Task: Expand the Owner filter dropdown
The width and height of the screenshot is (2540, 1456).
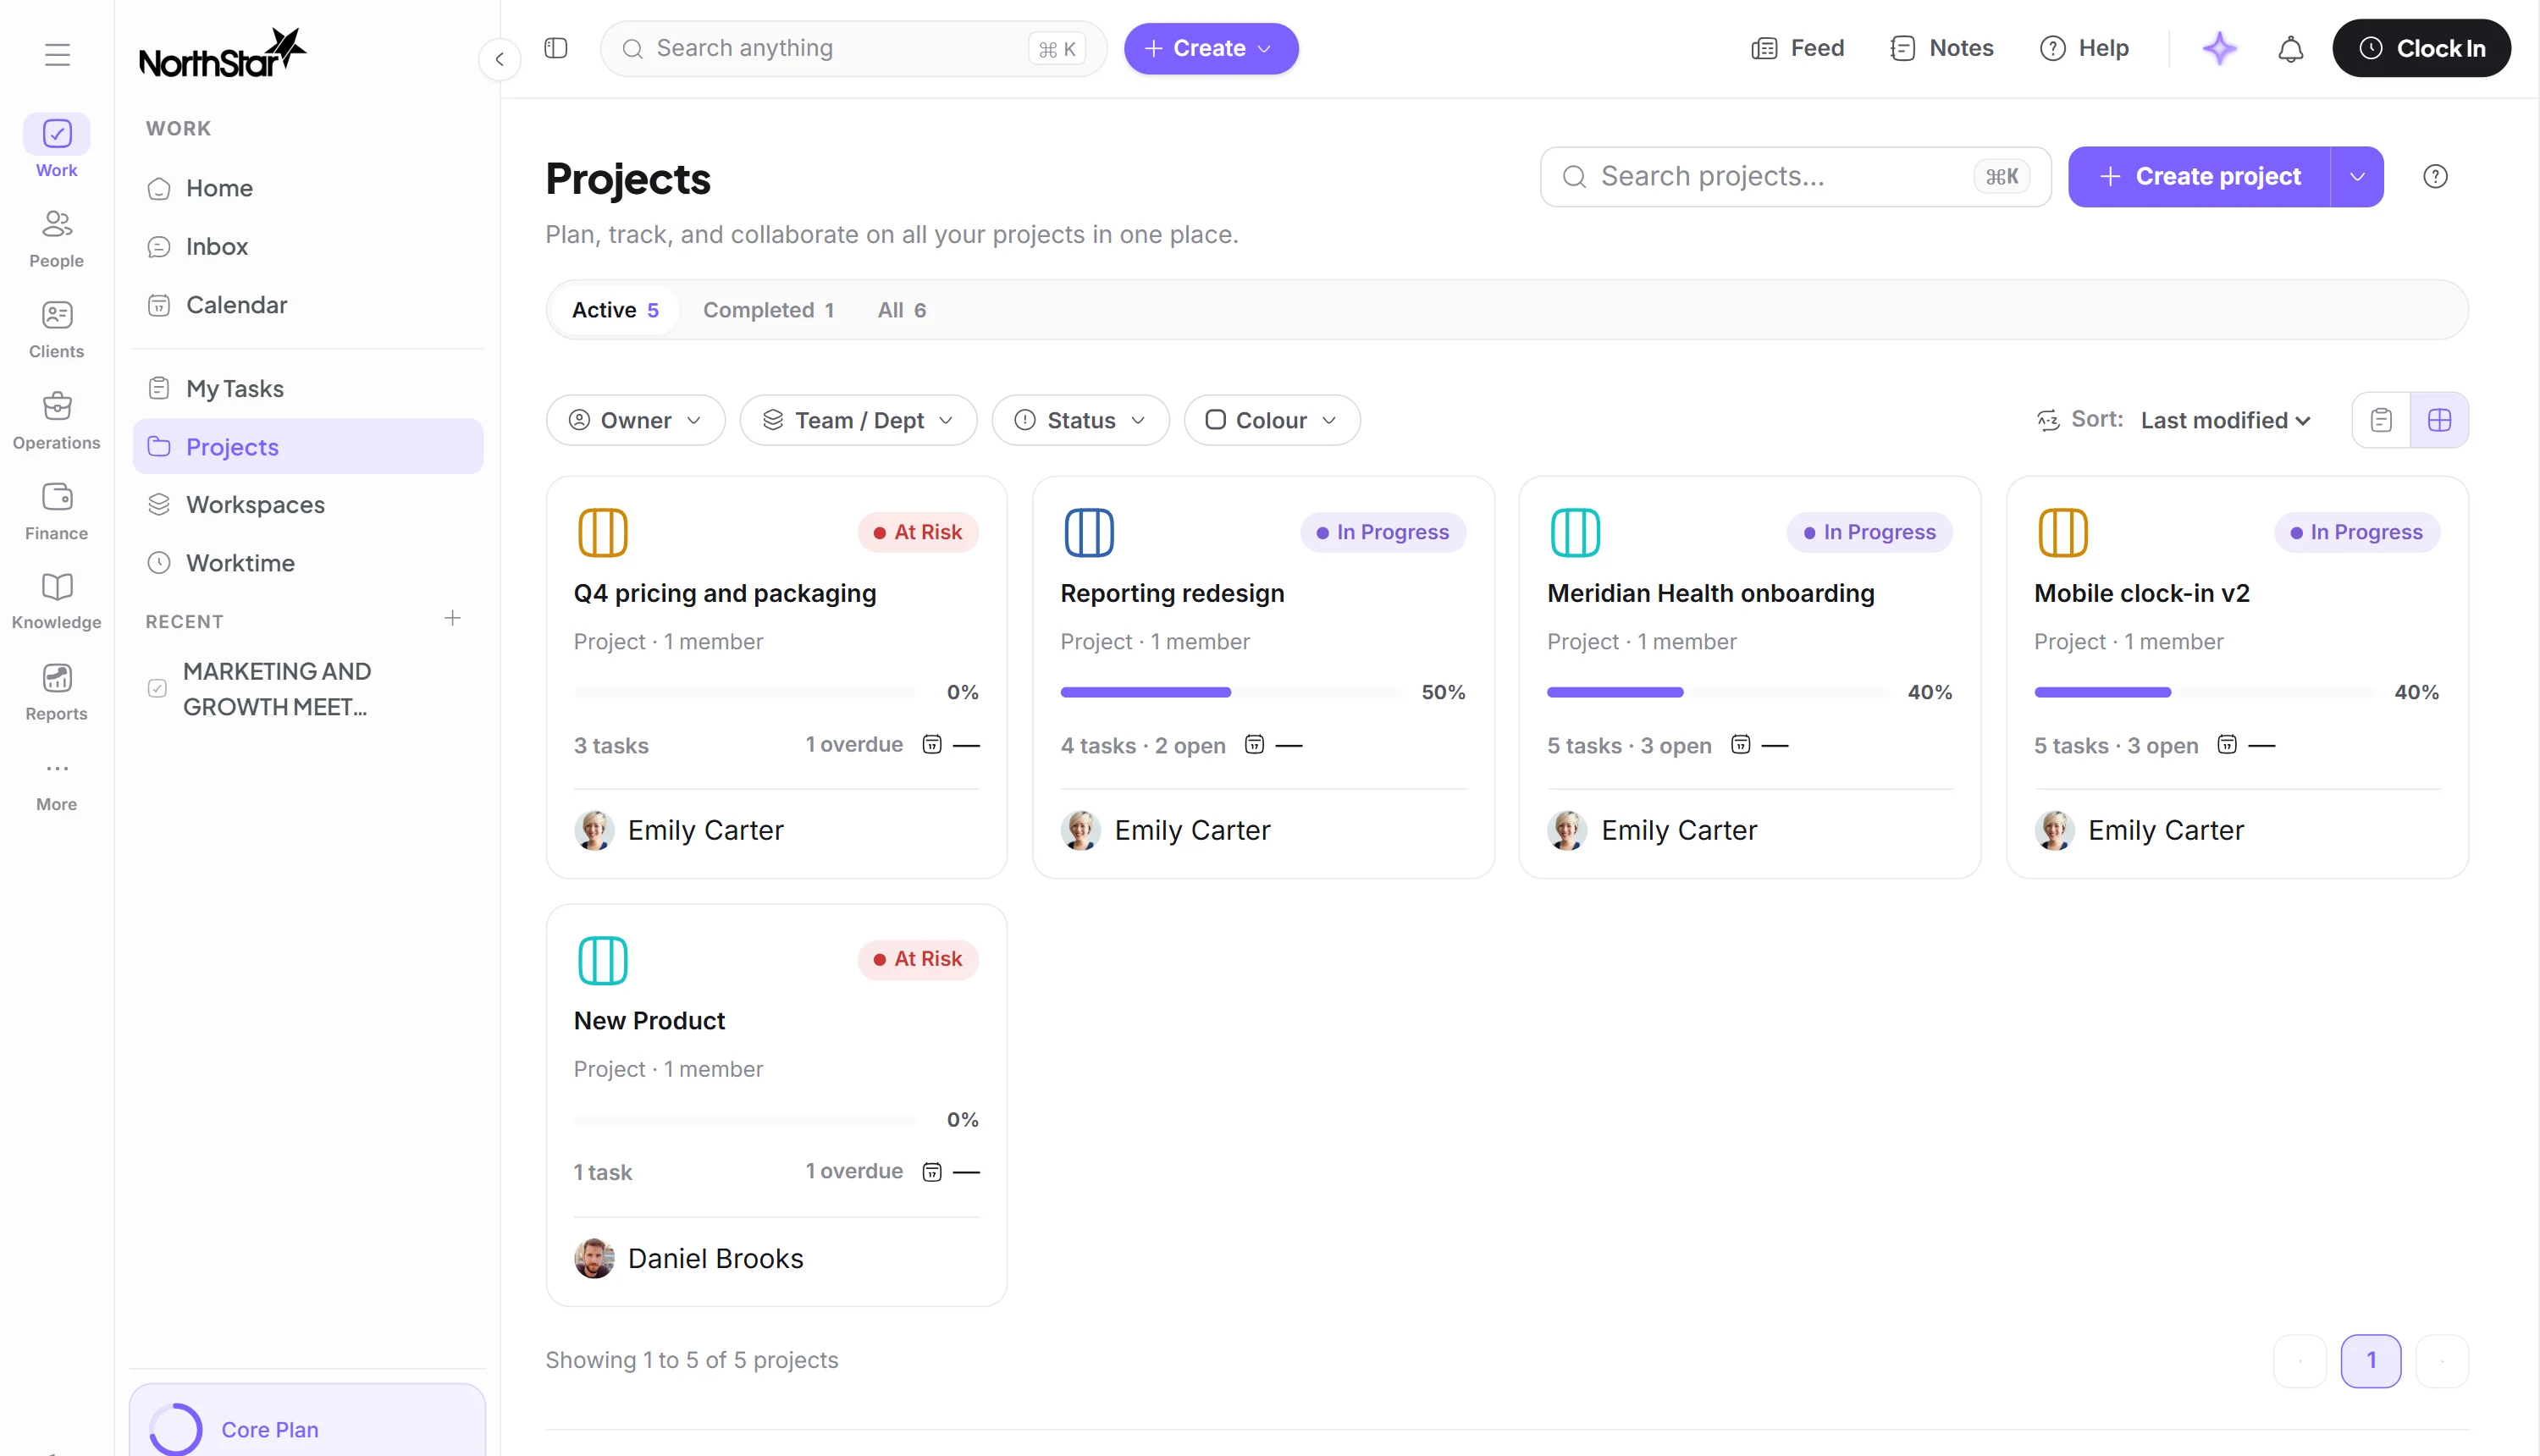Action: 635,420
